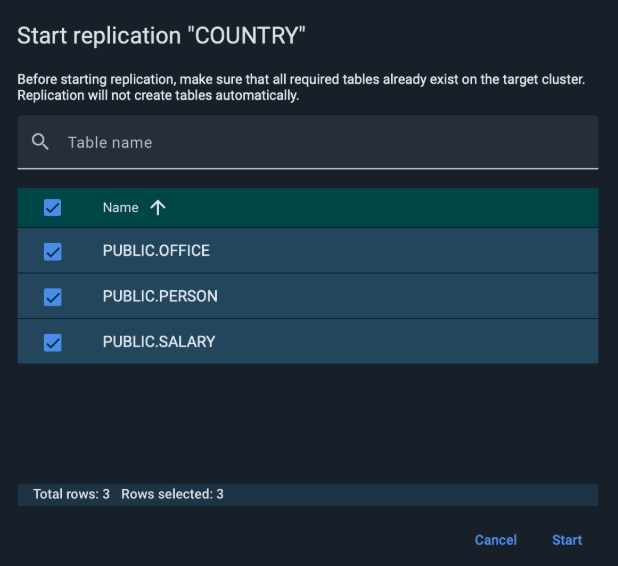This screenshot has width=618, height=566.
Task: Untick the PUBLIC.SALARY checkbox
Action: 53,342
